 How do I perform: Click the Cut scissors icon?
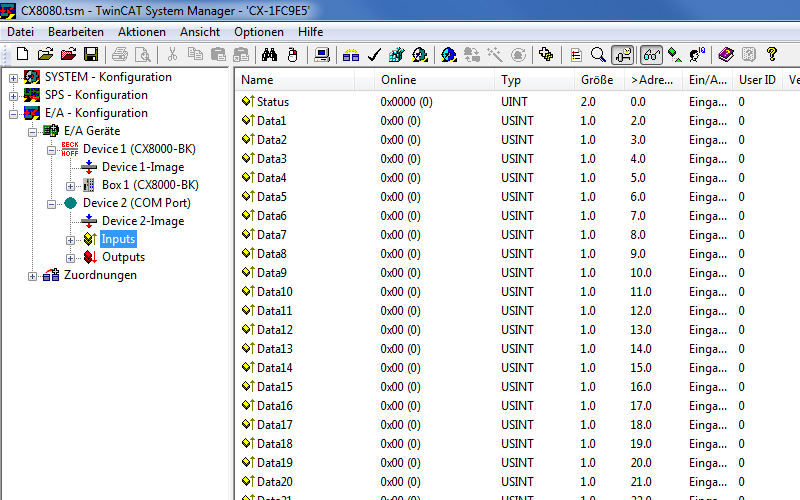tap(172, 54)
